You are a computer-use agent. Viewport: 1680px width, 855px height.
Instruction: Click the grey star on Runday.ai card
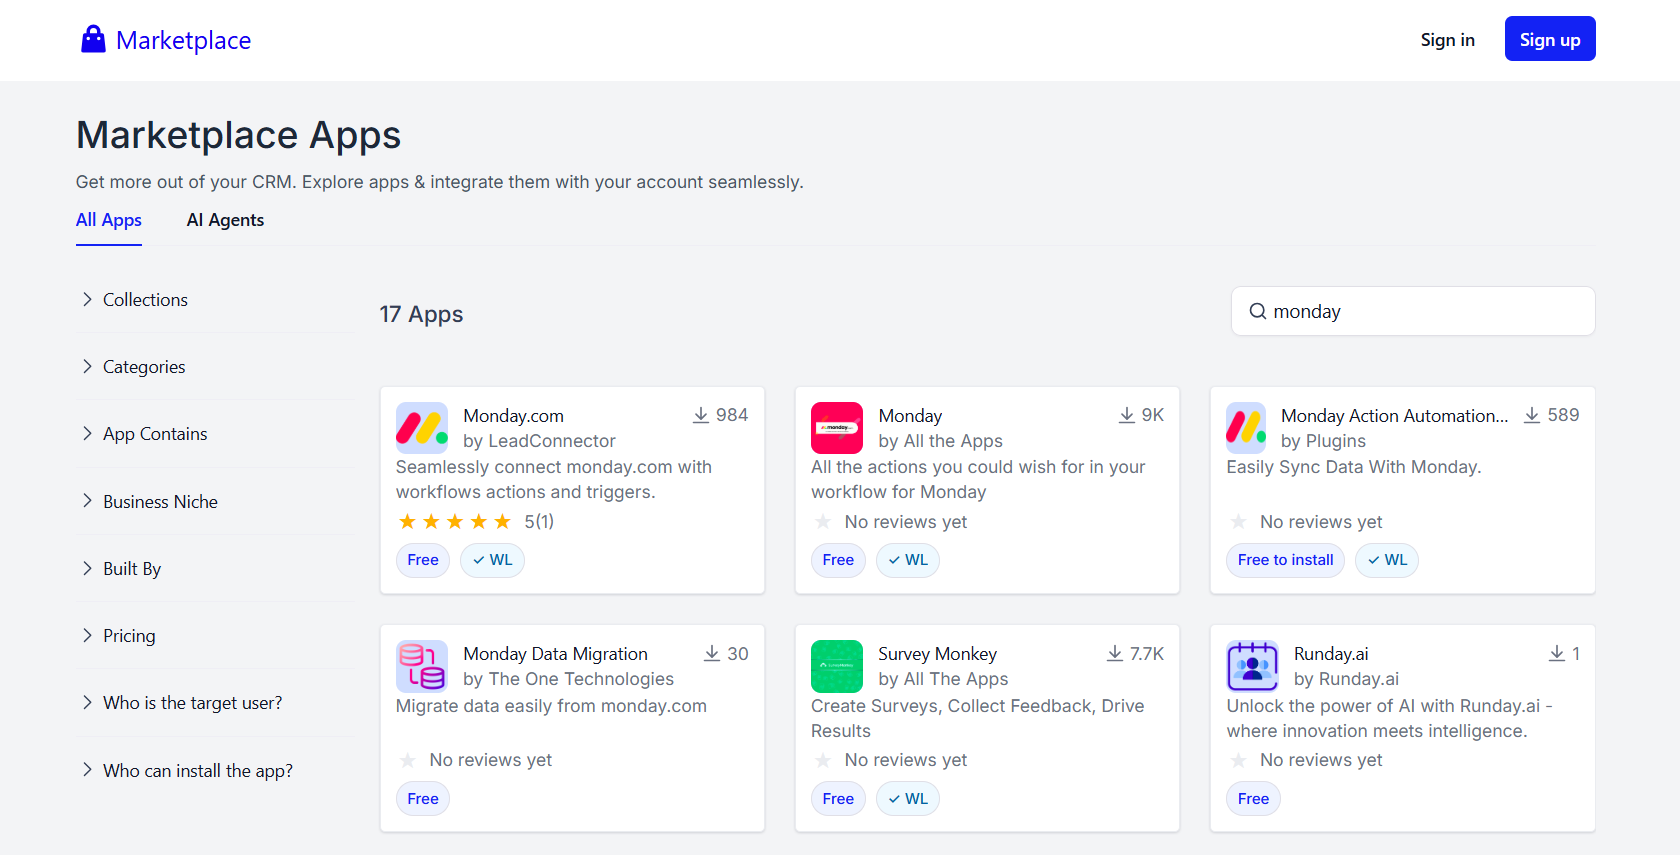click(x=1238, y=760)
